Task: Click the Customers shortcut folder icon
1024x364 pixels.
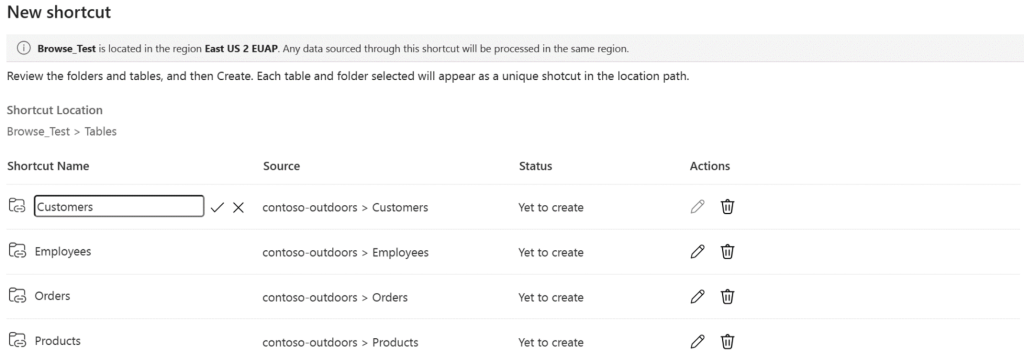Action: click(x=17, y=207)
